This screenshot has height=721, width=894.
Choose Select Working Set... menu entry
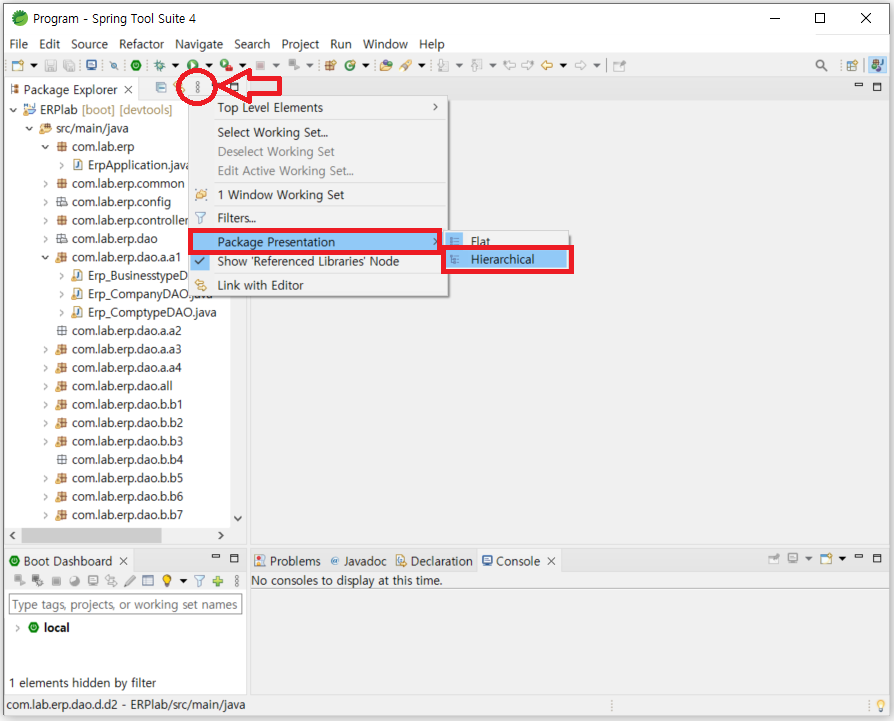click(x=273, y=133)
